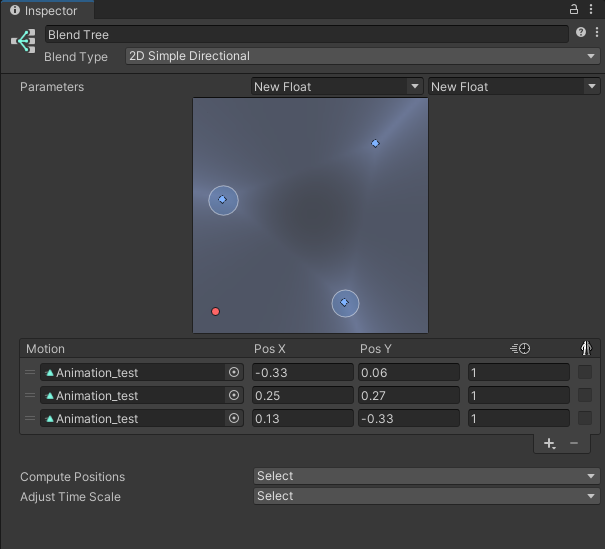Enable mirror checkbox for third motion

click(585, 418)
